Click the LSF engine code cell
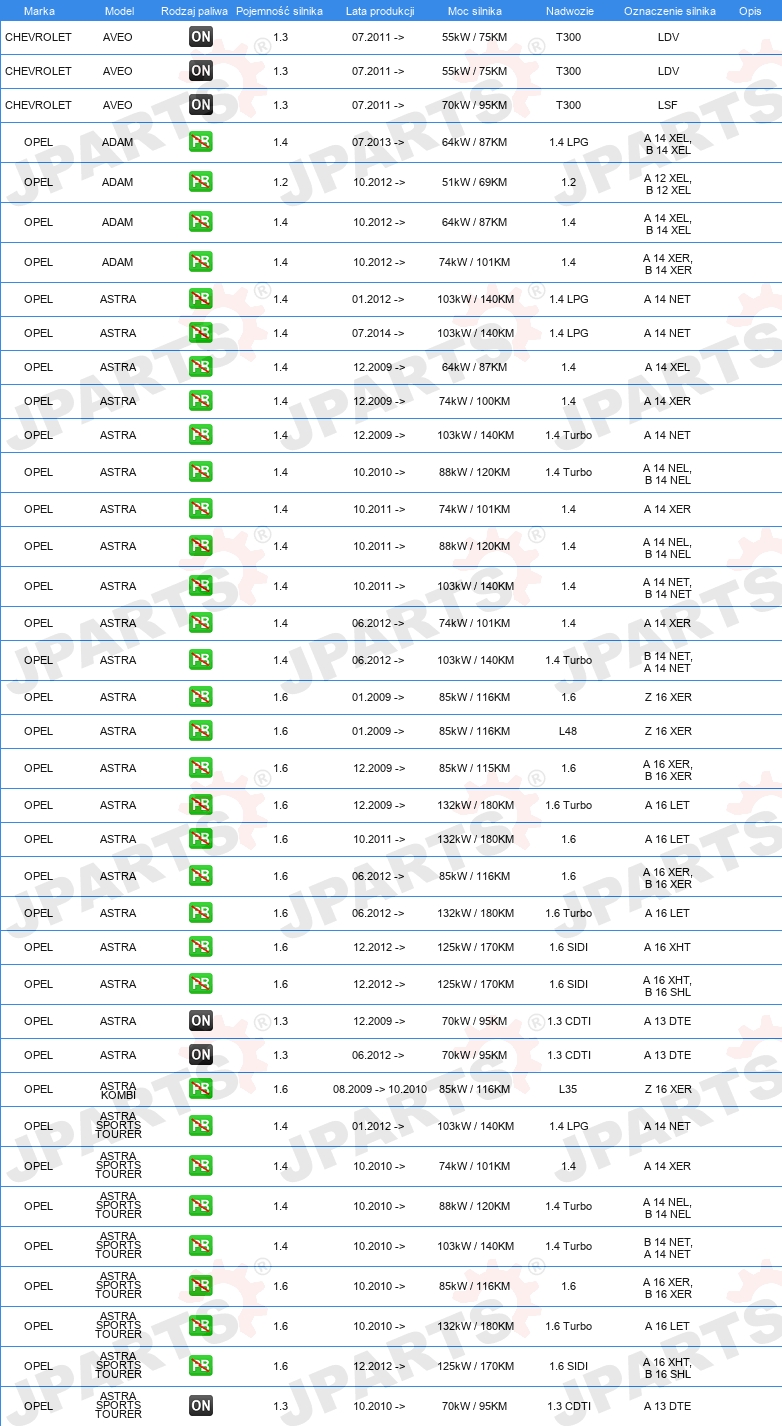Screen dimensions: 782x1426 [668, 105]
